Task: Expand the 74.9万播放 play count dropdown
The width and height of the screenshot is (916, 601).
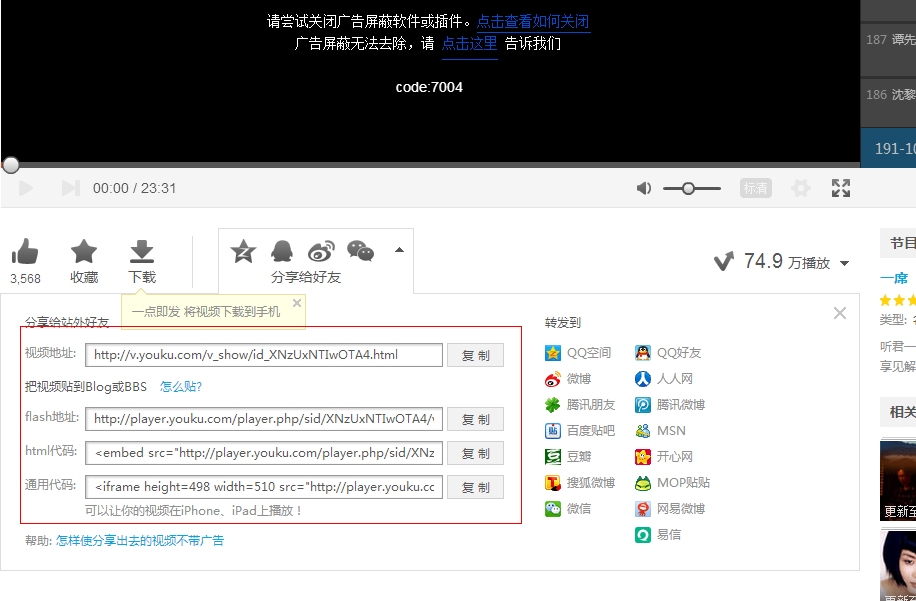Action: click(x=844, y=263)
